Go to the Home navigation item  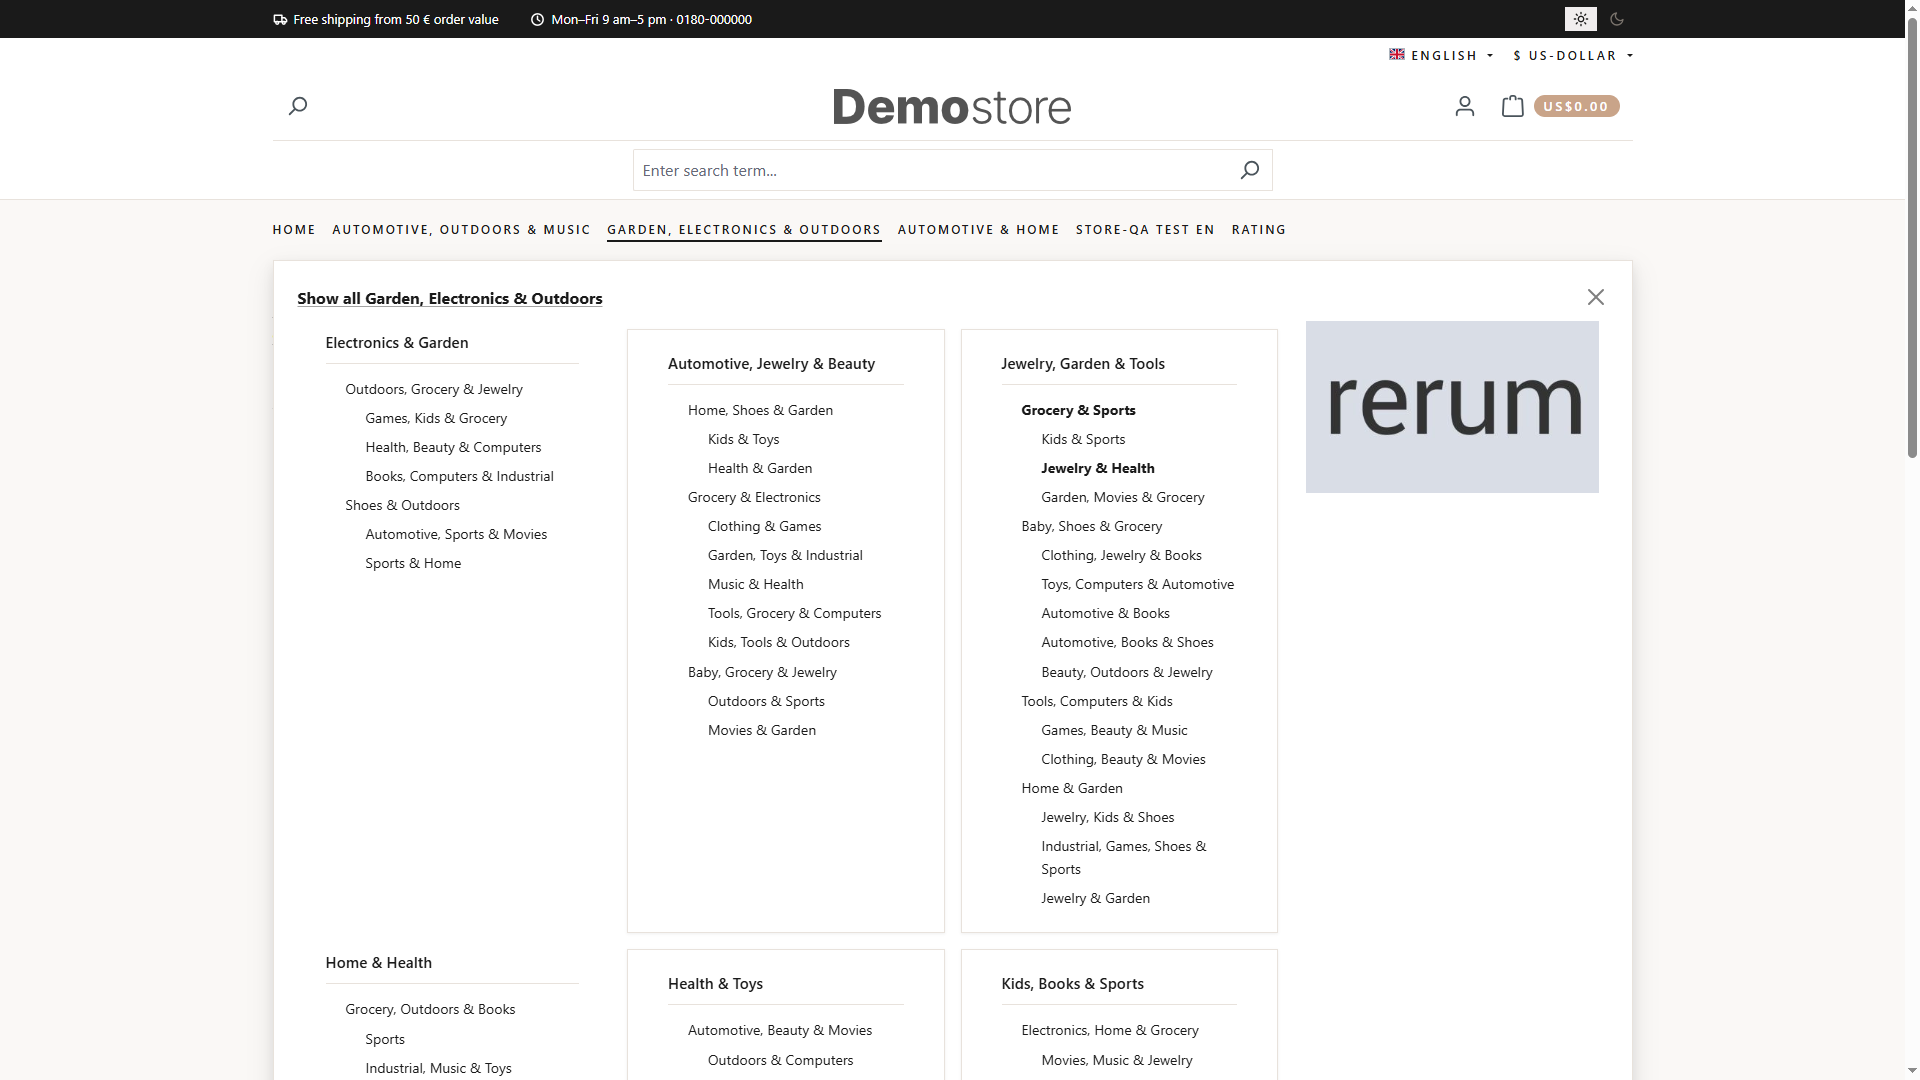[x=294, y=230]
